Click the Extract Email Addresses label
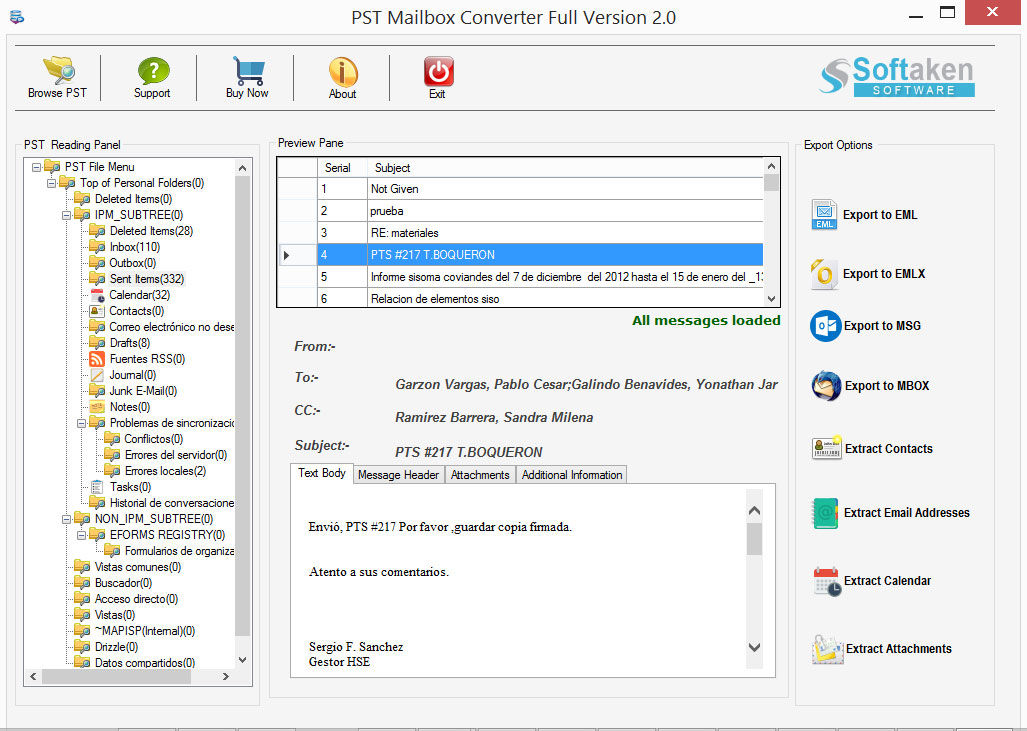1027x731 pixels. pyautogui.click(x=906, y=513)
